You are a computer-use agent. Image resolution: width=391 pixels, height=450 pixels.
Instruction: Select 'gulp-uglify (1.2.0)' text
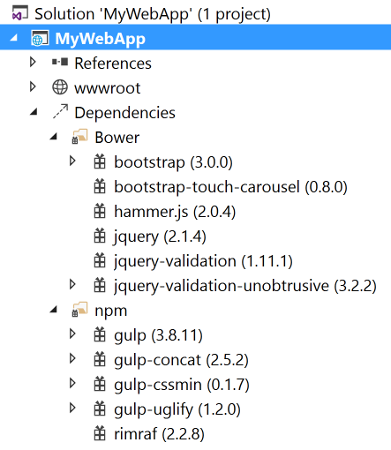177,409
